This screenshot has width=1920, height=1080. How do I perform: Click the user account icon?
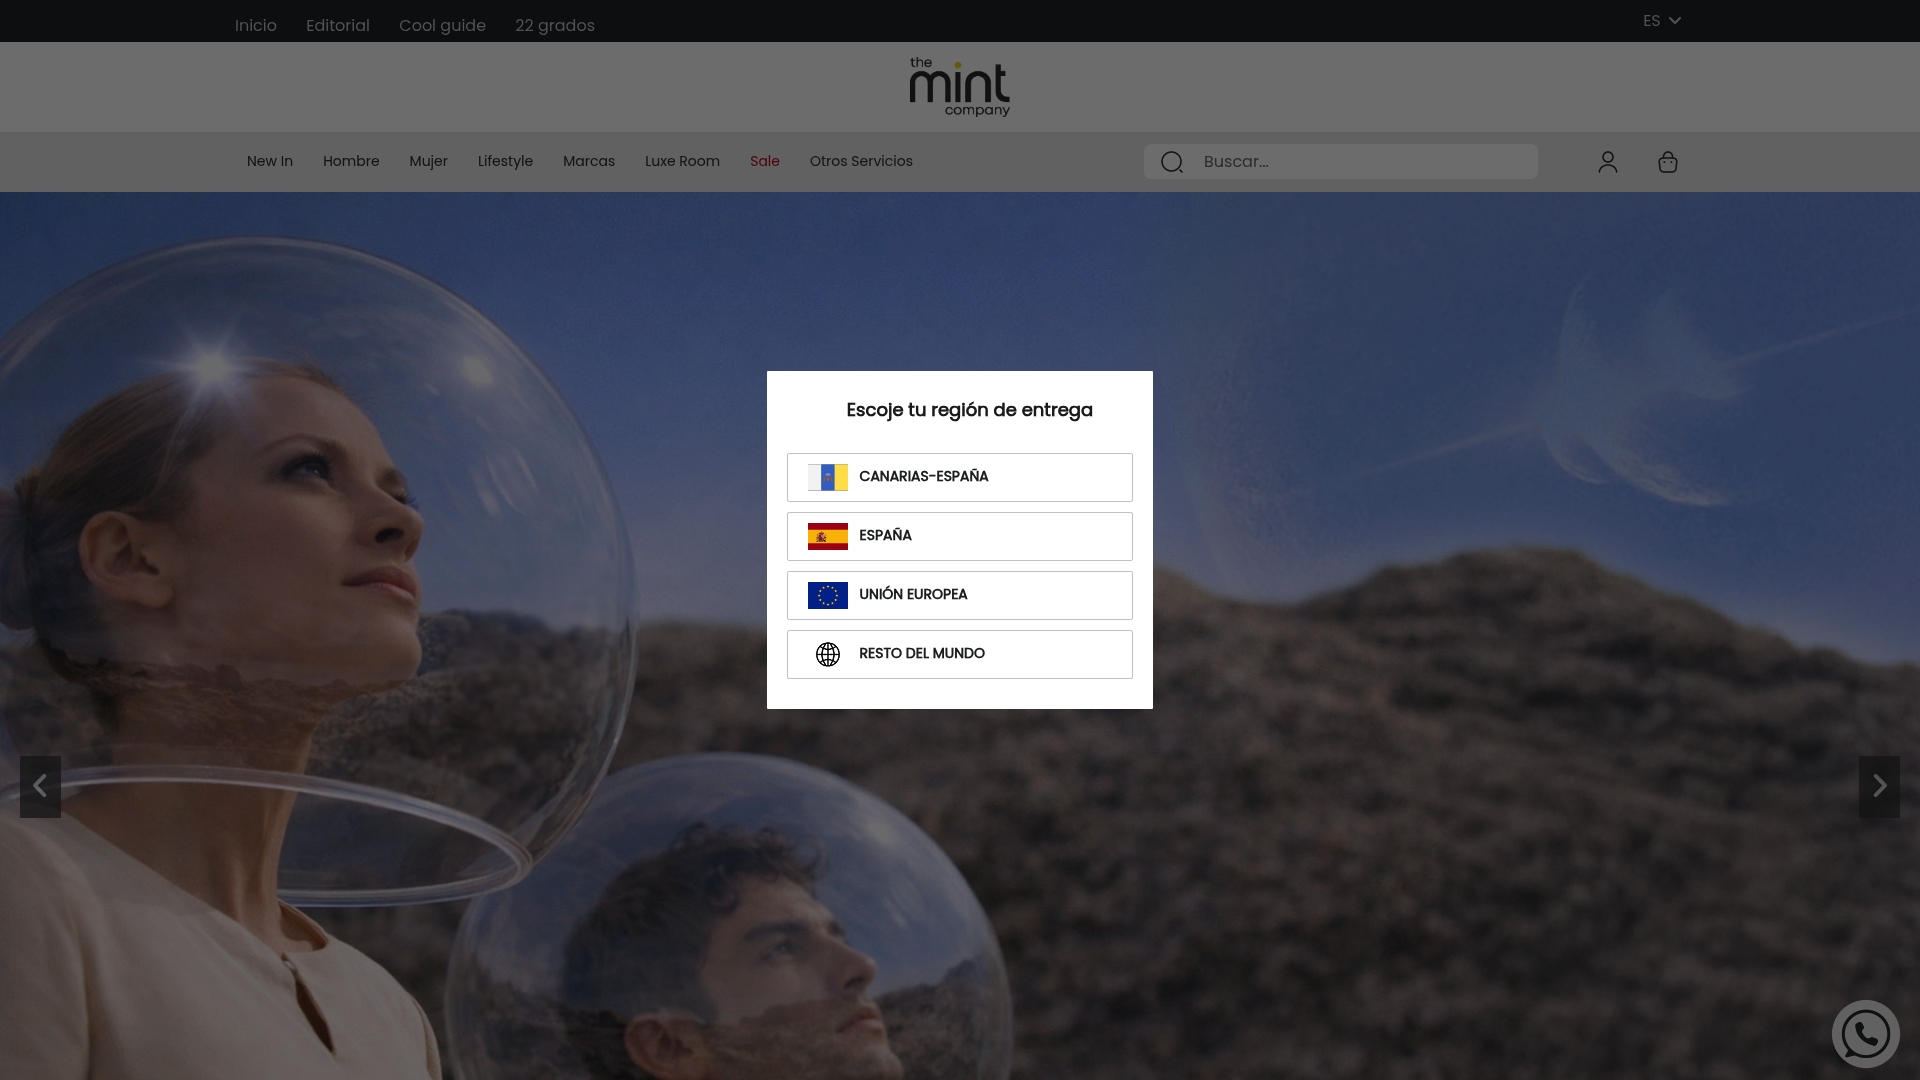(x=1607, y=161)
